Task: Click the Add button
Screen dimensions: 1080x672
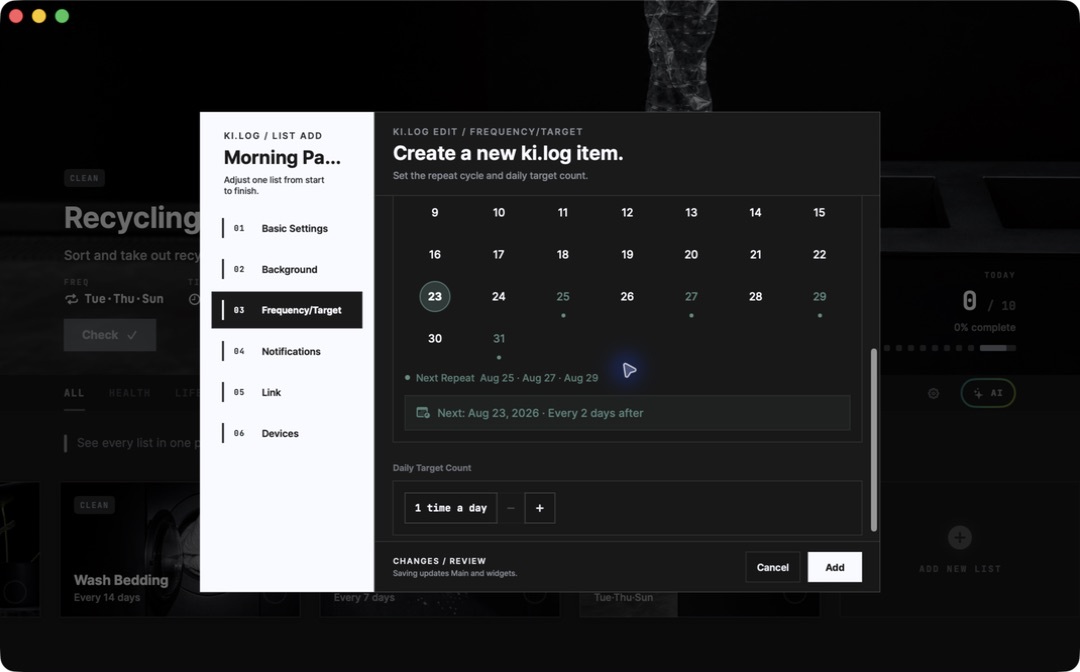Action: [834, 567]
